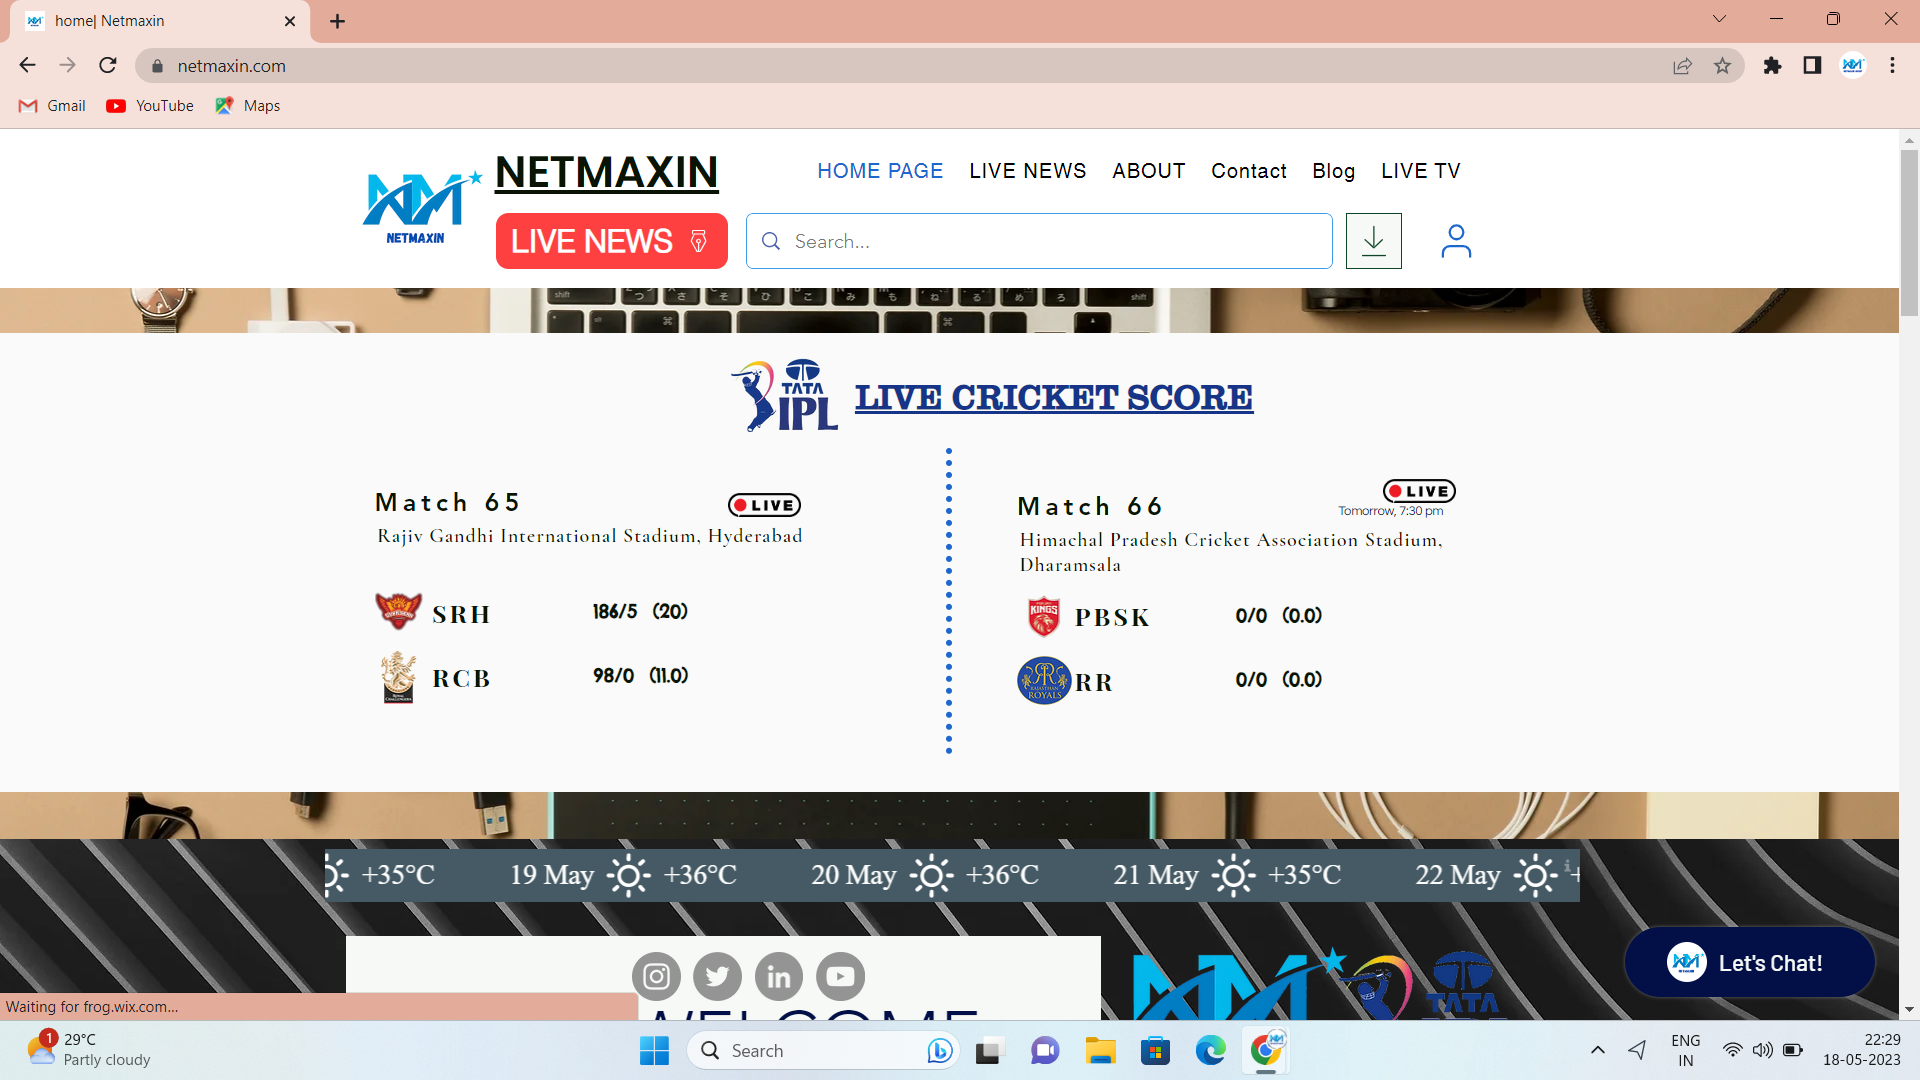
Task: Open Chrome's three-dot menu
Action: [x=1892, y=65]
